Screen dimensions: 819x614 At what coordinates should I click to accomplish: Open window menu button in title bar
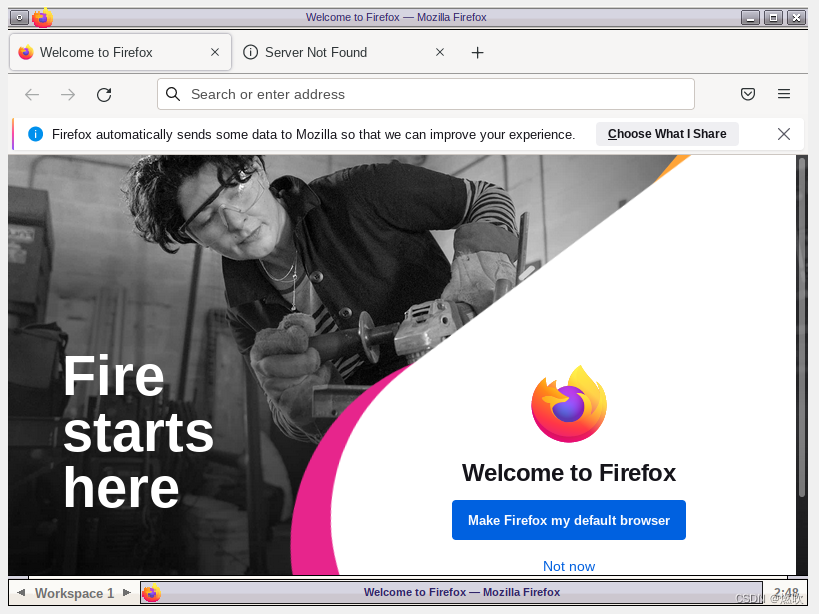[x=19, y=18]
